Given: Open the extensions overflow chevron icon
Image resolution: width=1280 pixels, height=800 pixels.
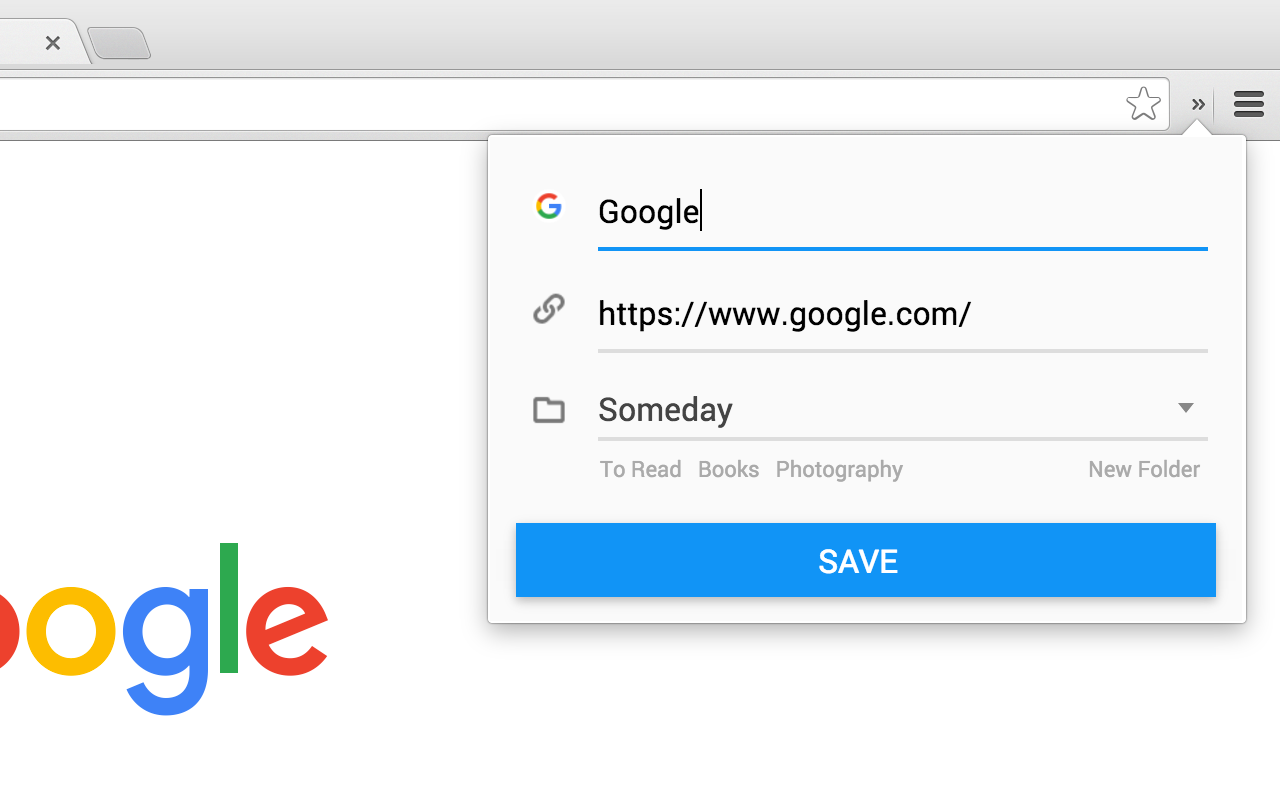Looking at the screenshot, I should pyautogui.click(x=1197, y=103).
